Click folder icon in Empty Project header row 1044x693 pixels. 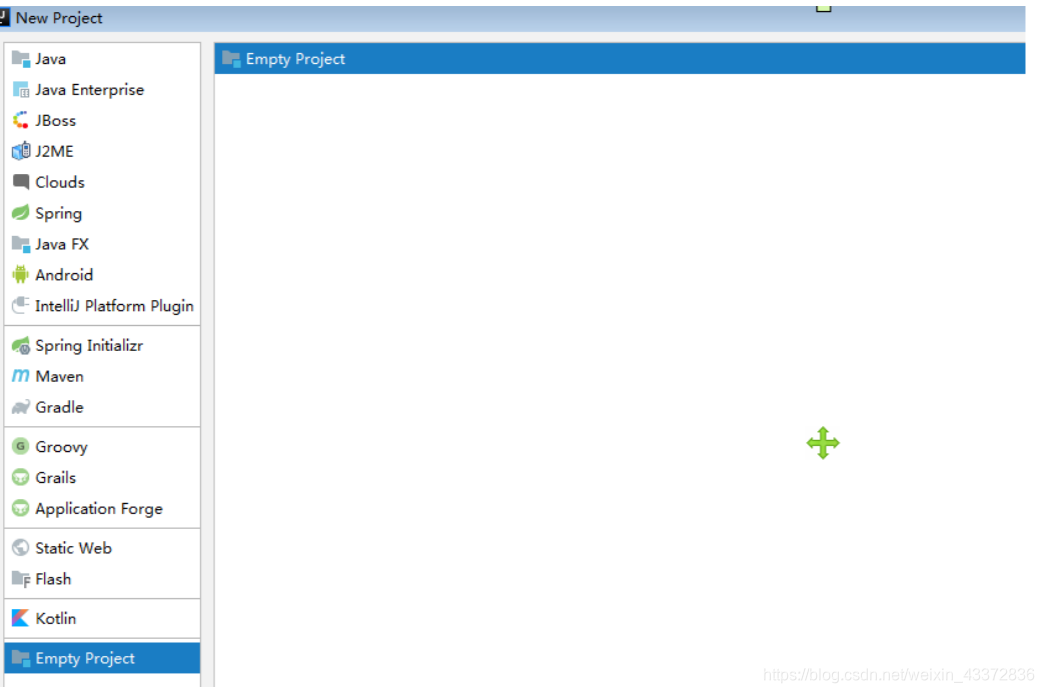tap(231, 59)
